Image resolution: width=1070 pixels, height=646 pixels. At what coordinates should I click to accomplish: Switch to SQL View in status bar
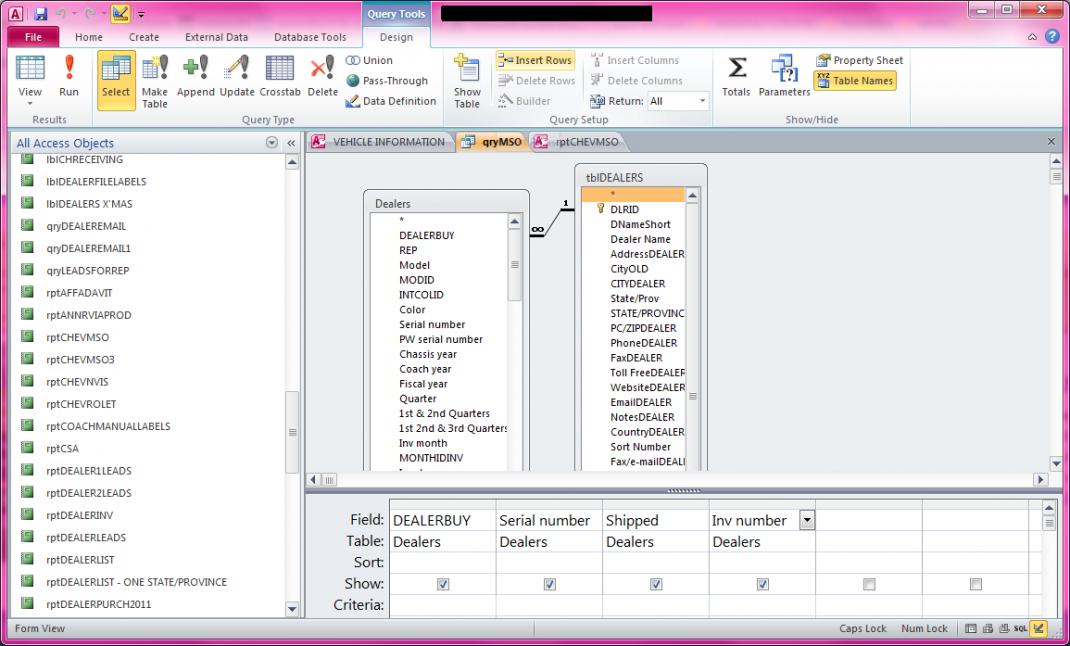click(1020, 629)
